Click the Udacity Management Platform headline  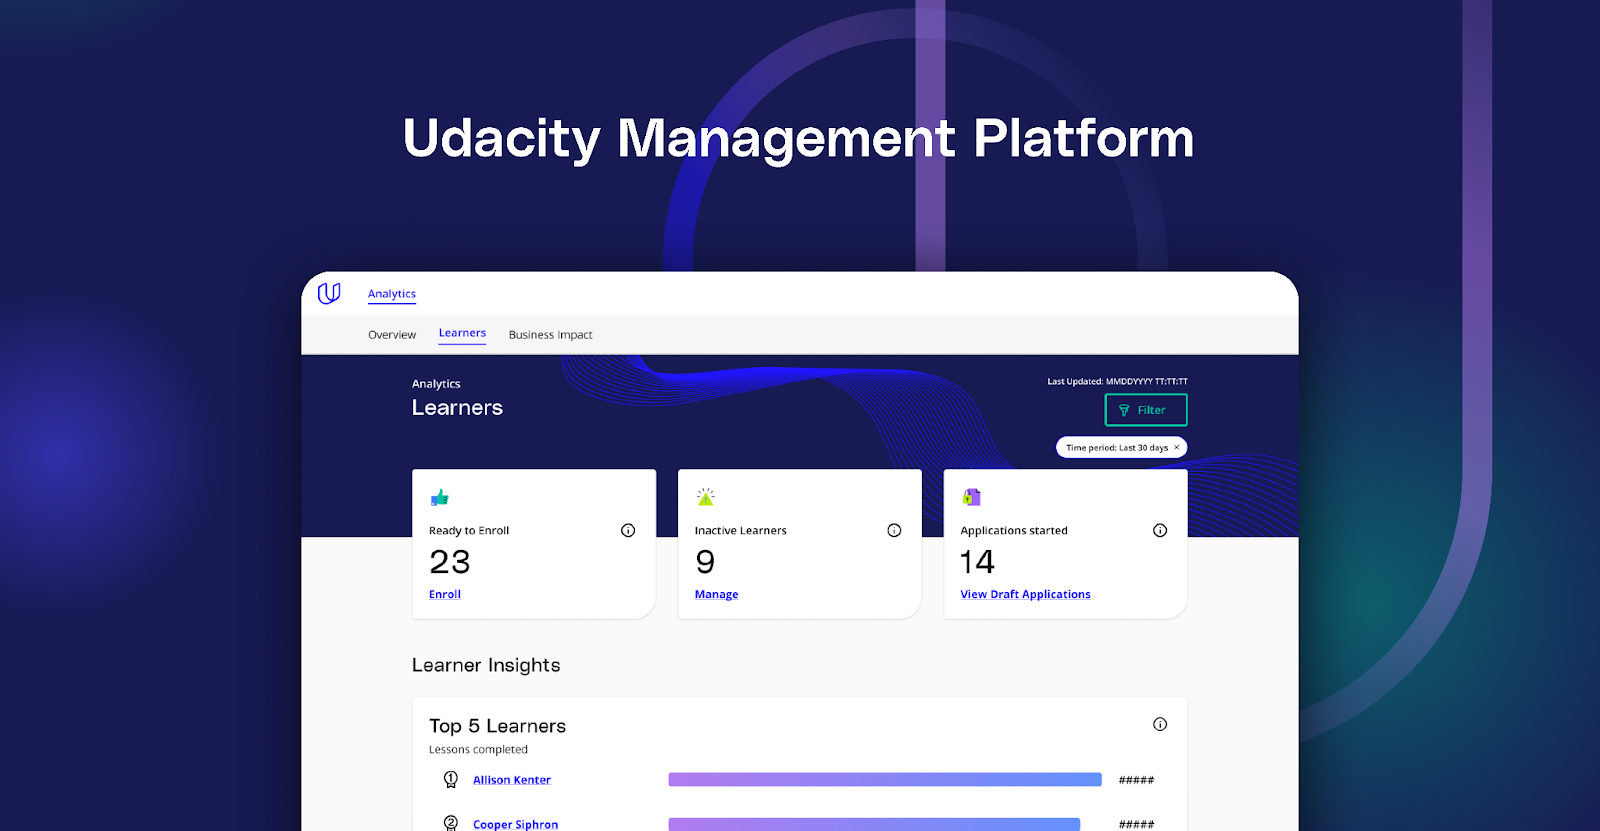(799, 138)
